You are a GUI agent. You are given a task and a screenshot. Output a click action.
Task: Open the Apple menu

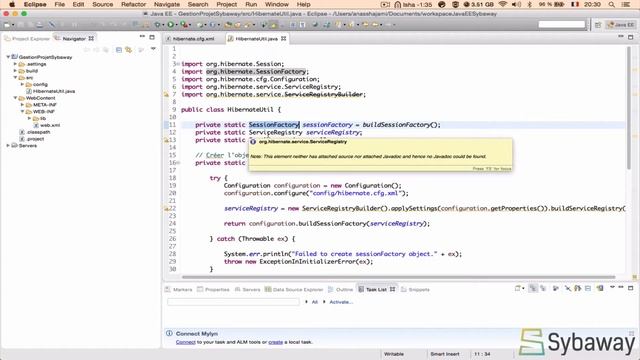[x=12, y=4]
